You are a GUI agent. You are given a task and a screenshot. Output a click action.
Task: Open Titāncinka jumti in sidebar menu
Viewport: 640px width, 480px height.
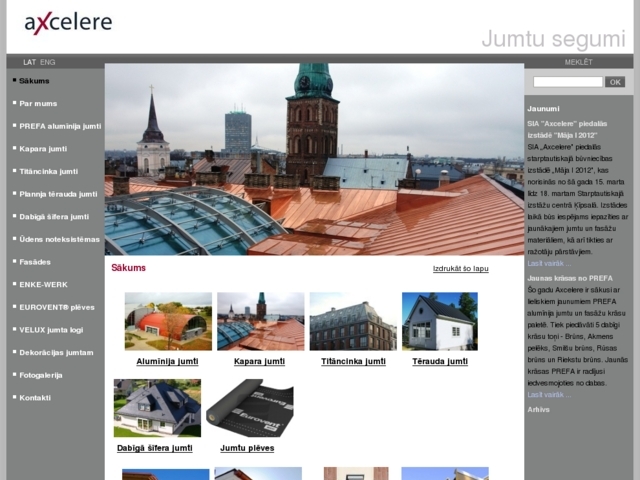coord(49,171)
